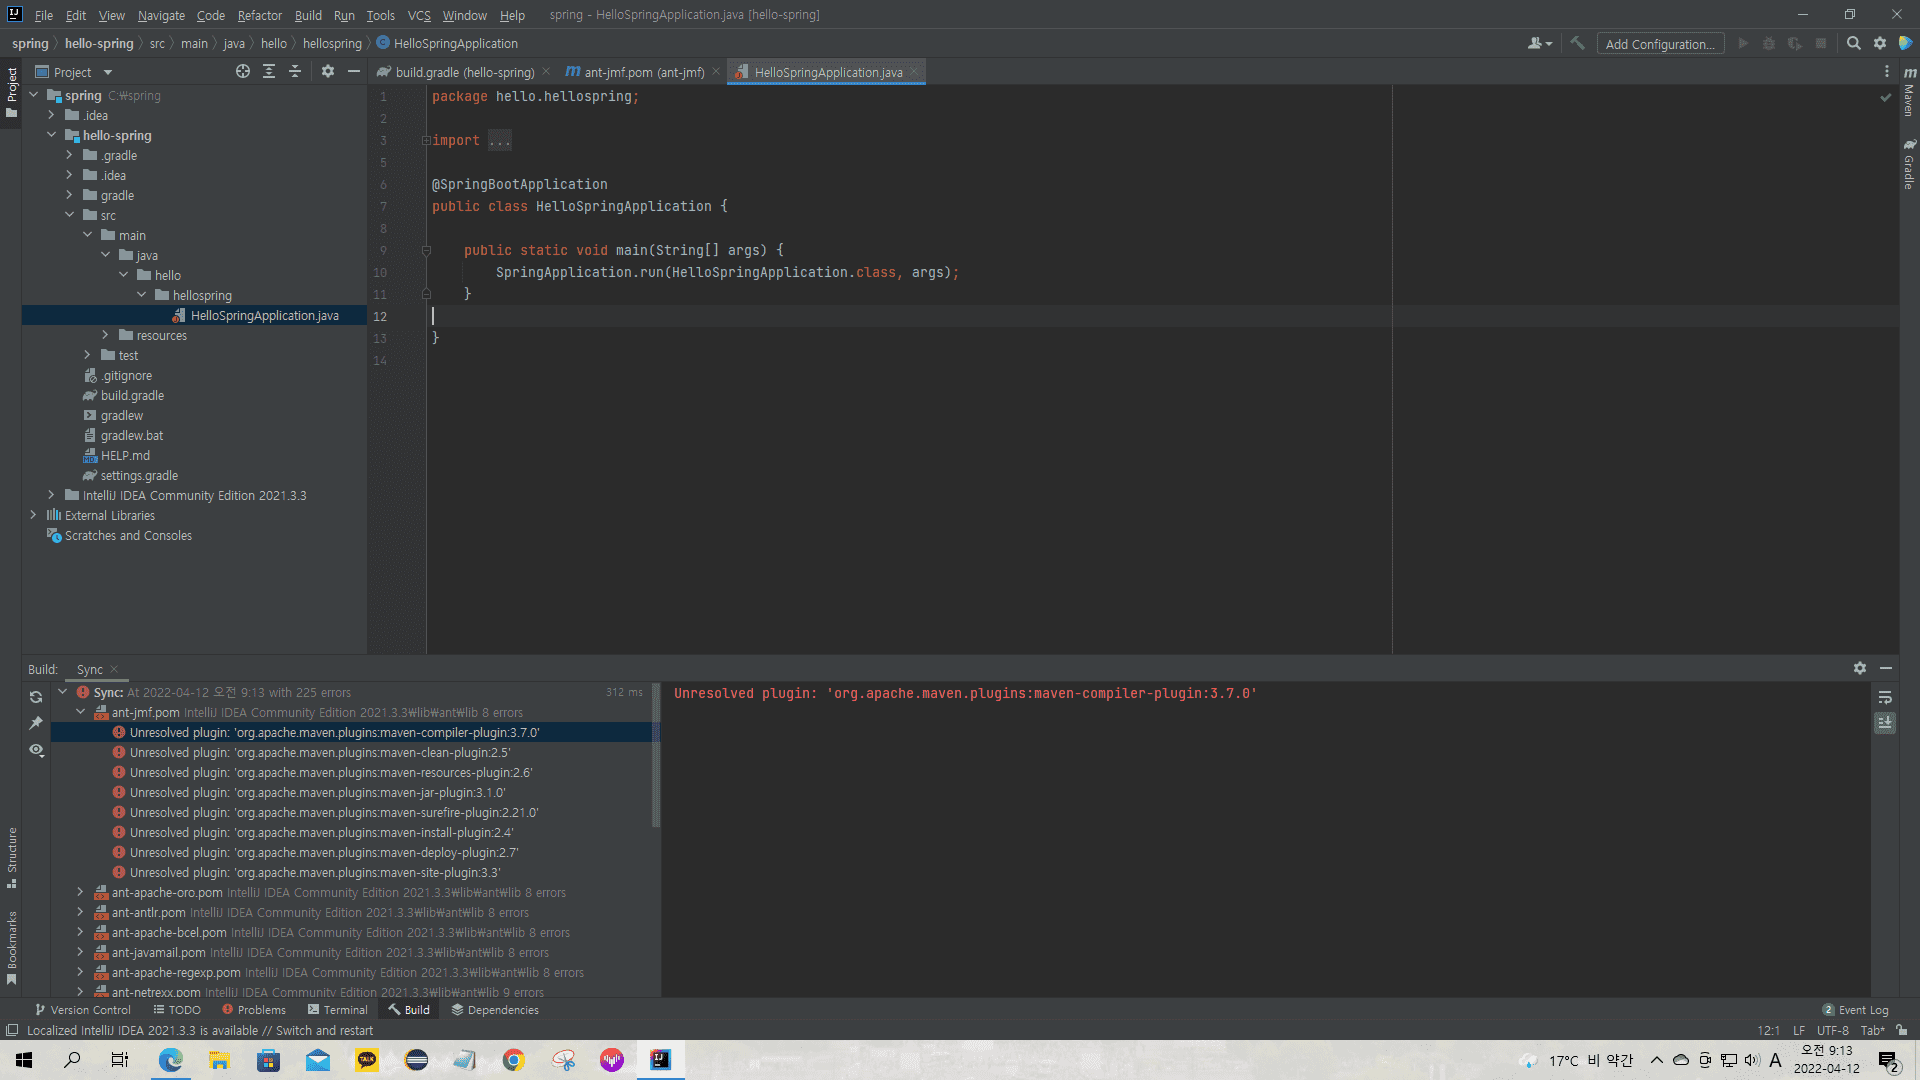Image resolution: width=1920 pixels, height=1080 pixels.
Task: Toggle soft-wrap in build output
Action: (x=1885, y=697)
